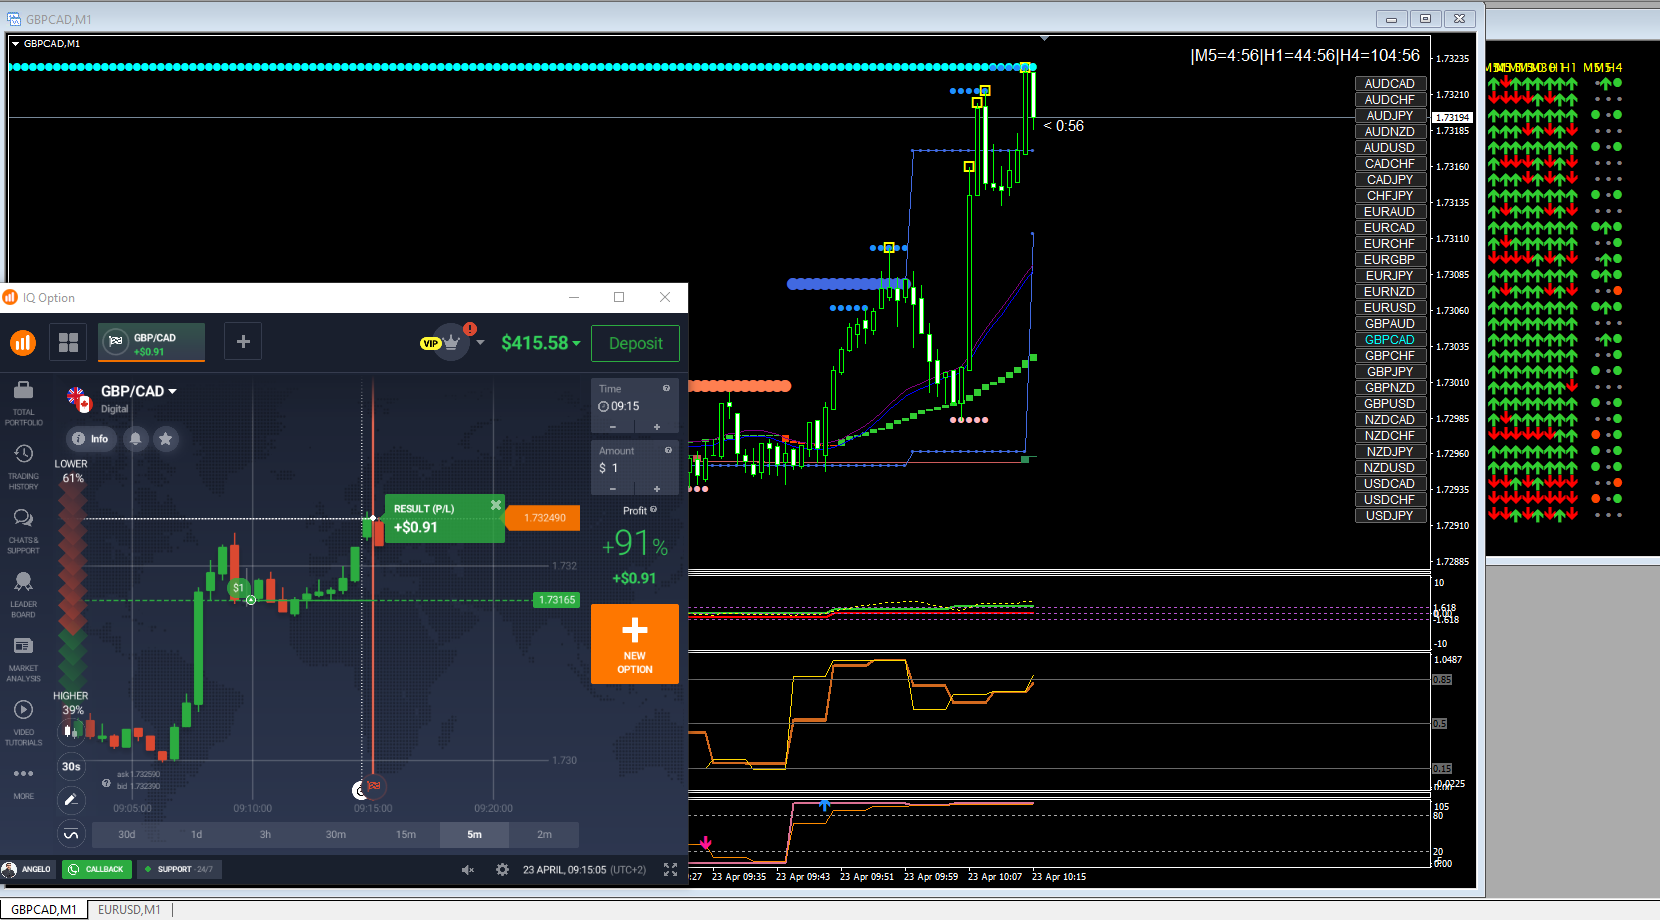This screenshot has height=920, width=1660.
Task: Open the drawing tools pencil icon
Action: tap(71, 799)
